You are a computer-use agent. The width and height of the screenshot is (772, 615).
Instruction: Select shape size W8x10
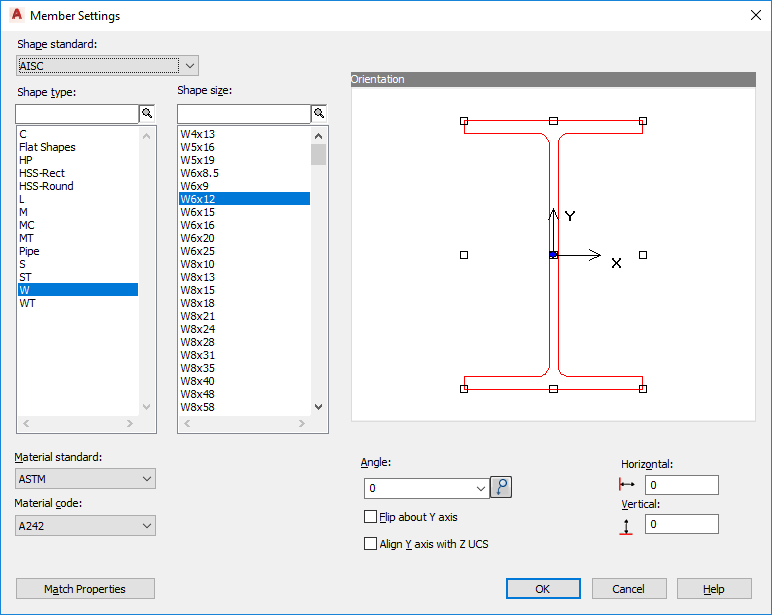click(245, 264)
